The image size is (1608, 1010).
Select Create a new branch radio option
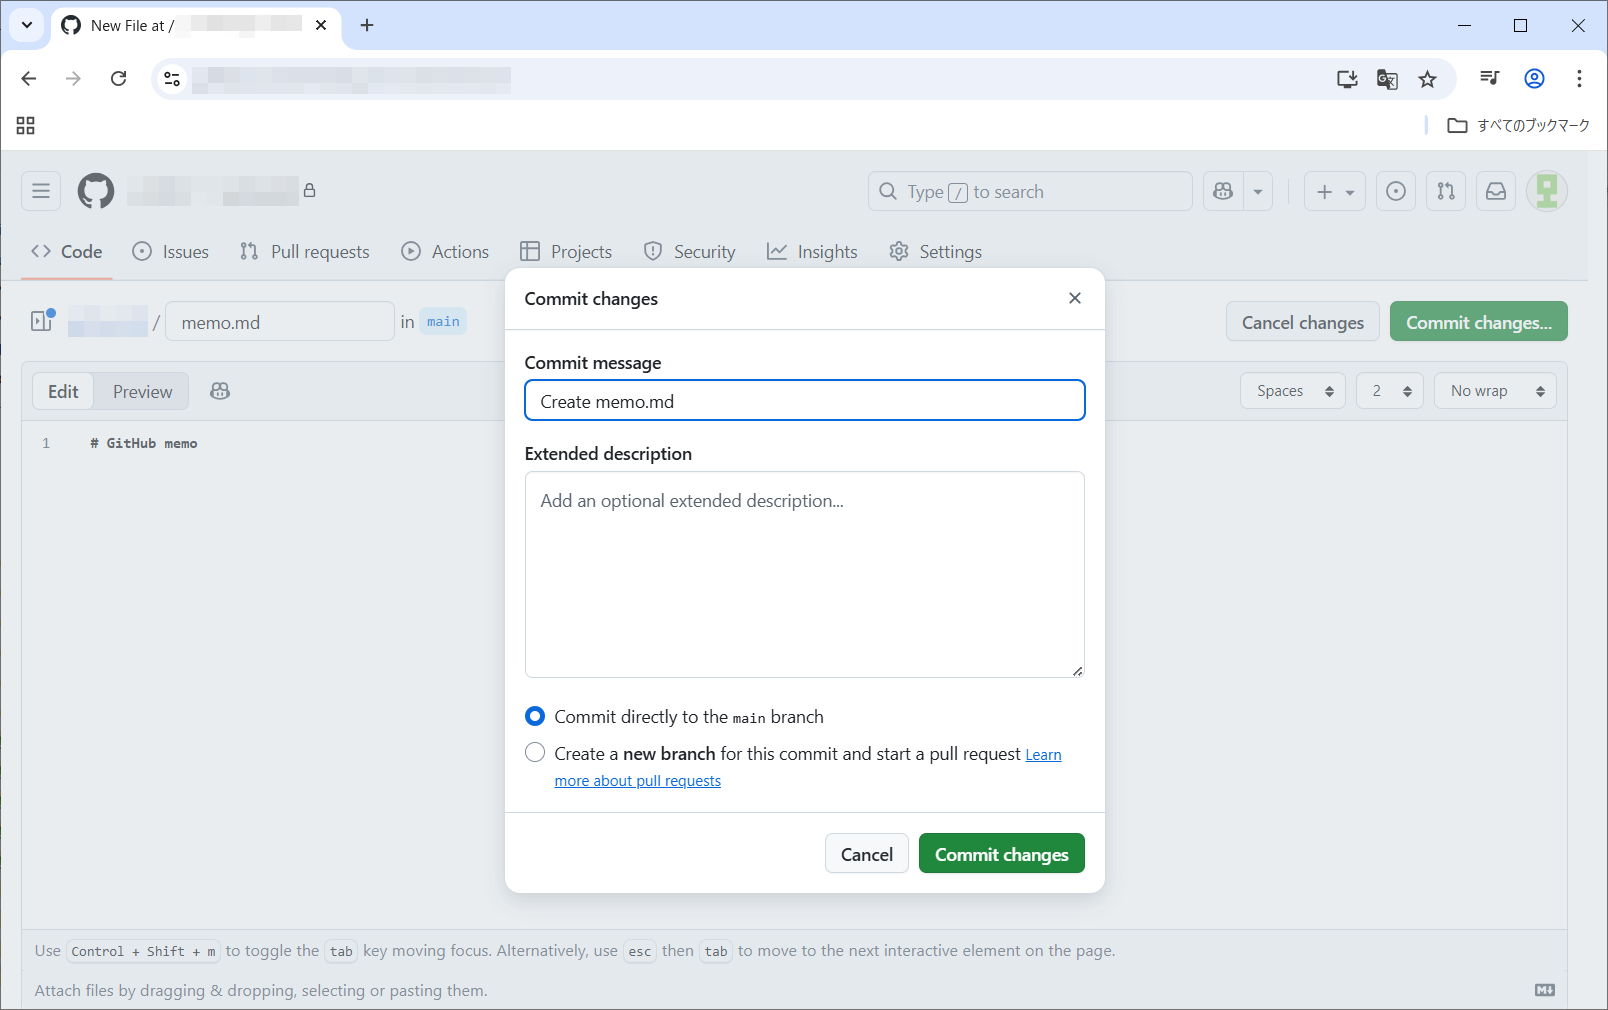click(x=535, y=753)
